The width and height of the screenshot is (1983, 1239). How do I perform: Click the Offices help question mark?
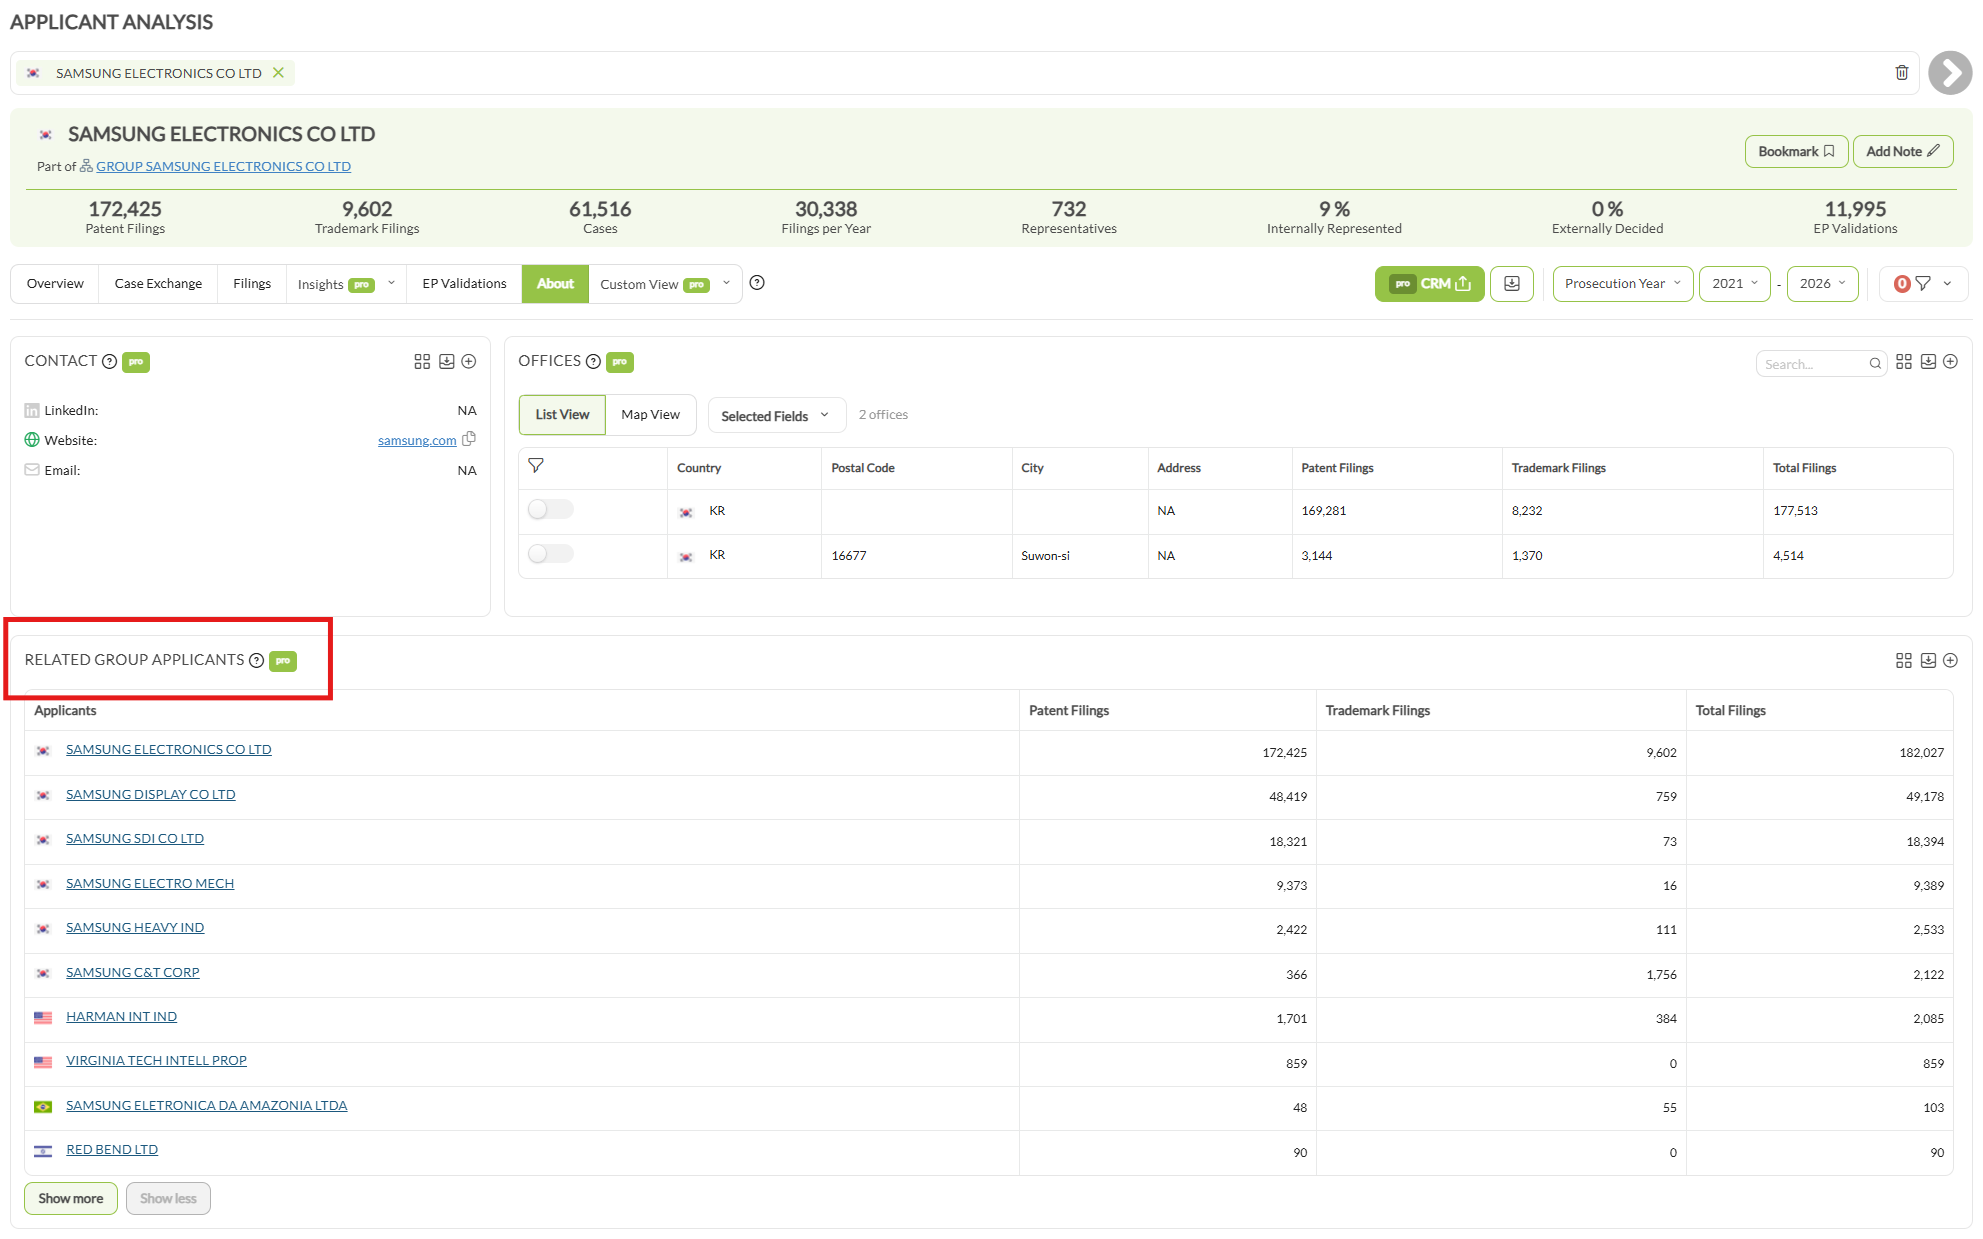[593, 362]
